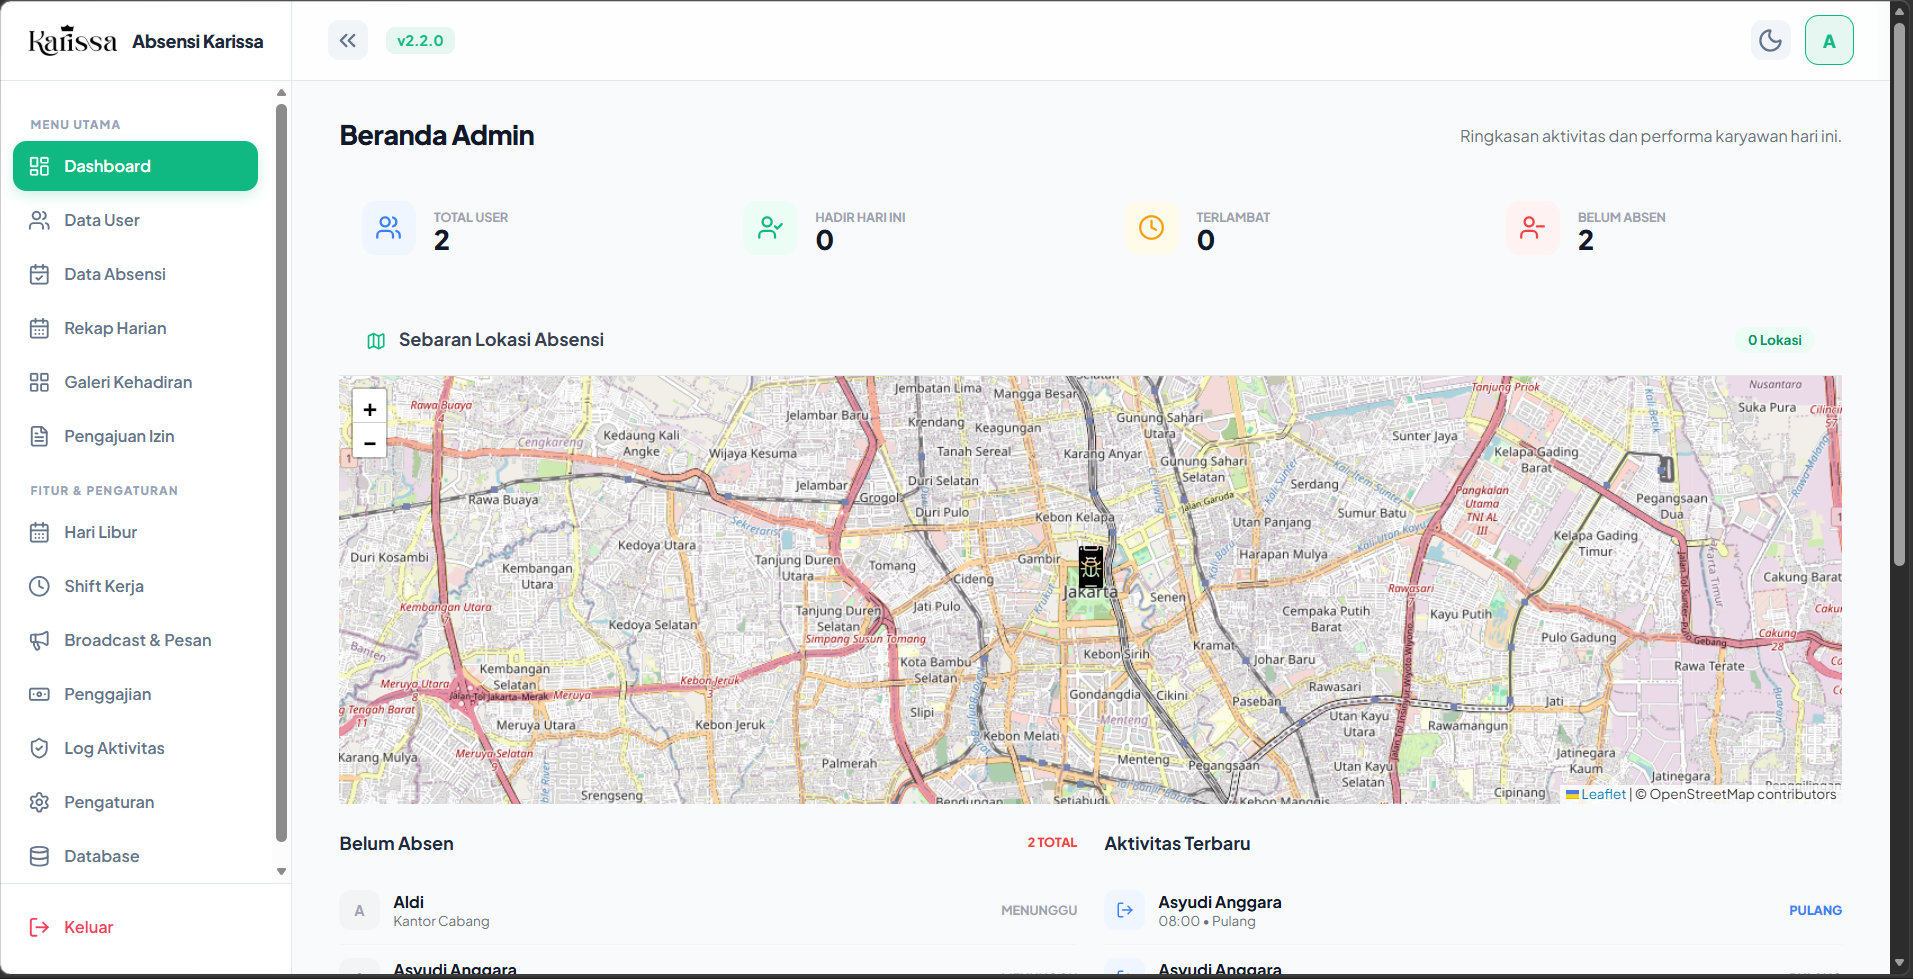Image resolution: width=1913 pixels, height=979 pixels.
Task: Open Database text link
Action: (102, 856)
